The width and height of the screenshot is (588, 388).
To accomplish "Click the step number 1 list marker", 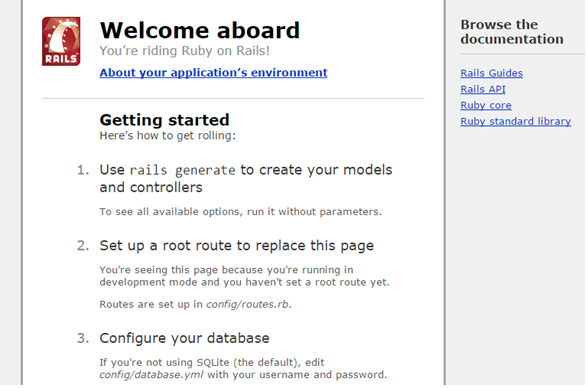I will click(83, 170).
